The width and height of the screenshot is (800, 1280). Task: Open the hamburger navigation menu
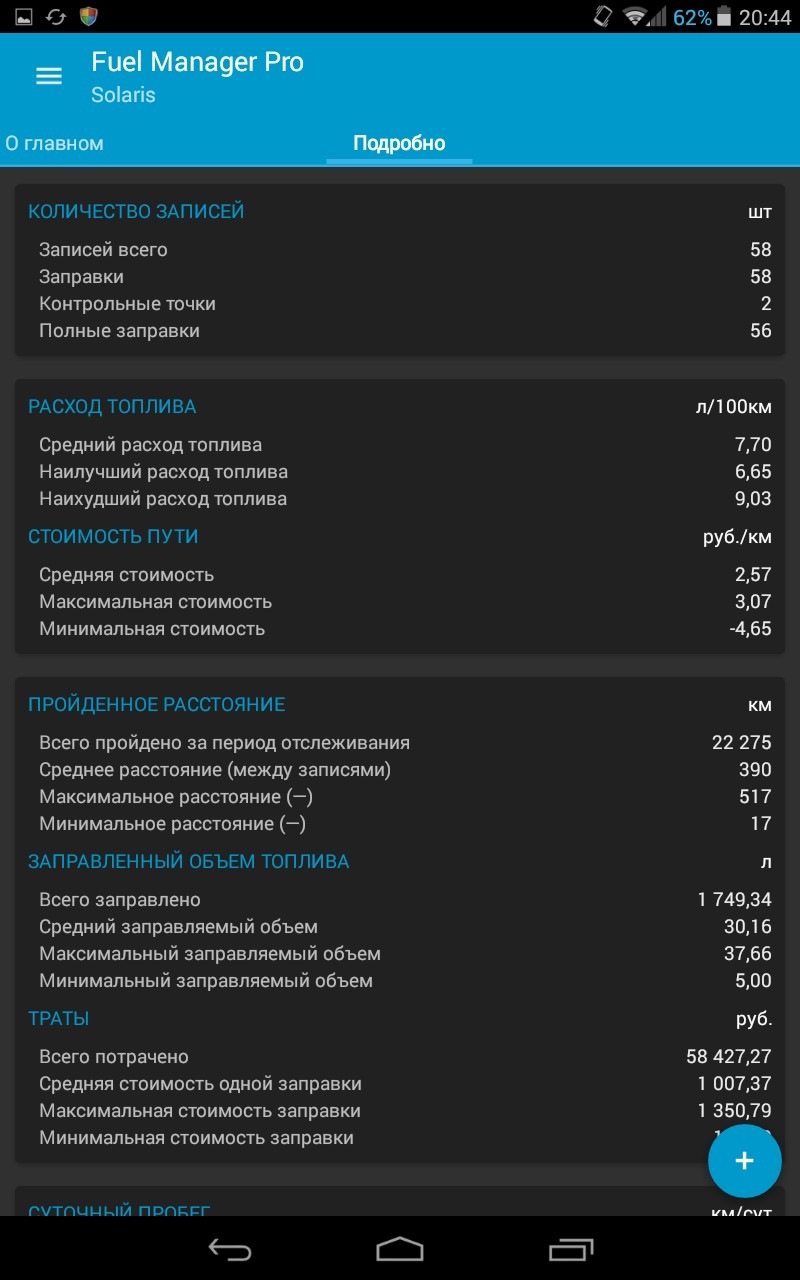[49, 77]
